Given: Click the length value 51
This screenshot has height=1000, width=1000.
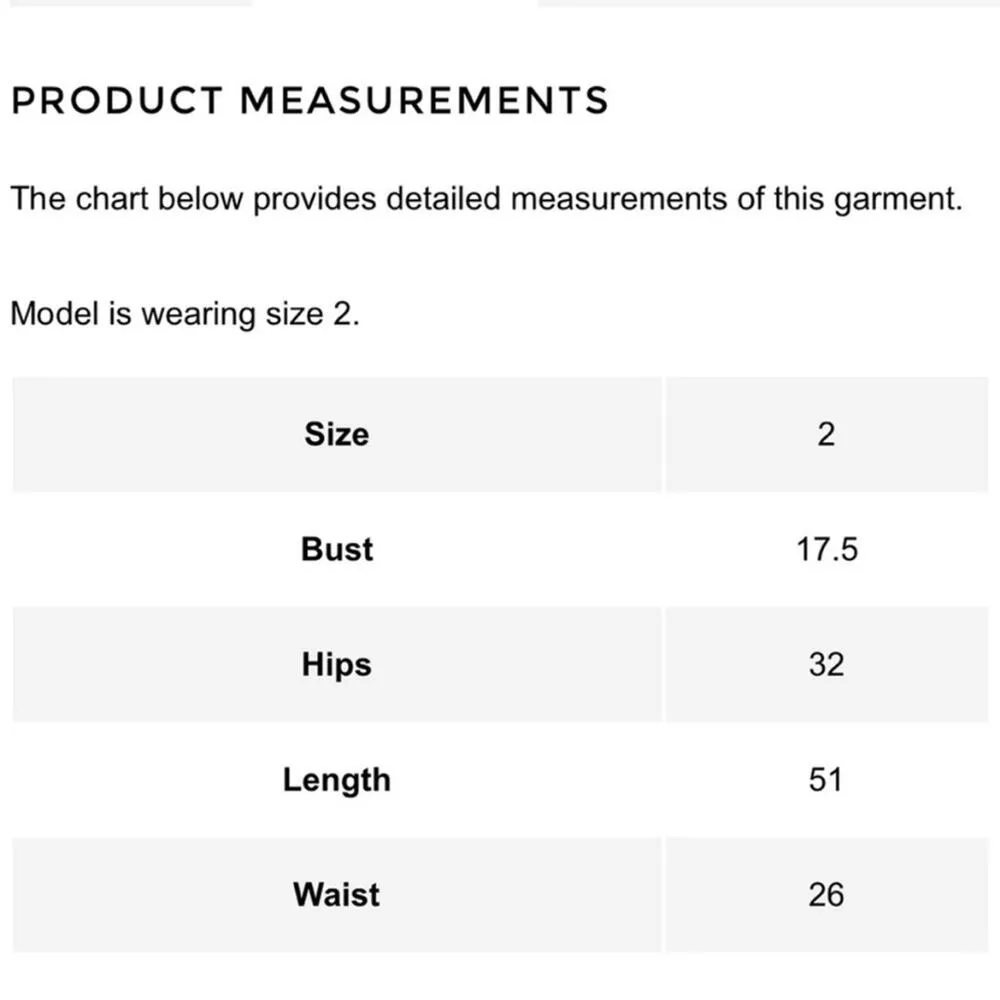Looking at the screenshot, I should coord(826,779).
